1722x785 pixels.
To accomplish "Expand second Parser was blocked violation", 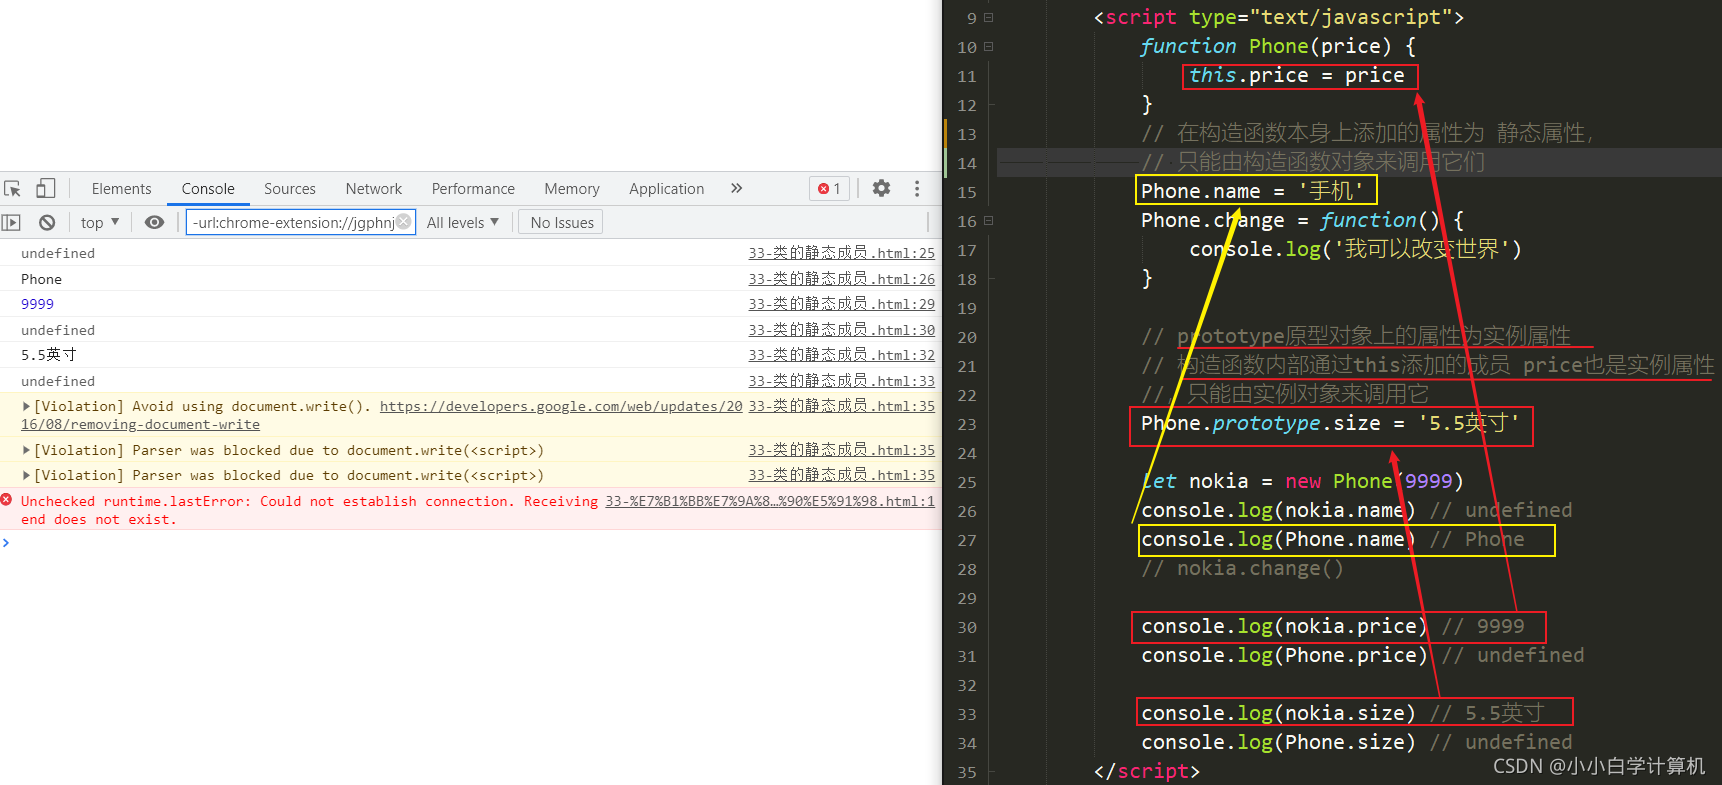I will (x=27, y=475).
